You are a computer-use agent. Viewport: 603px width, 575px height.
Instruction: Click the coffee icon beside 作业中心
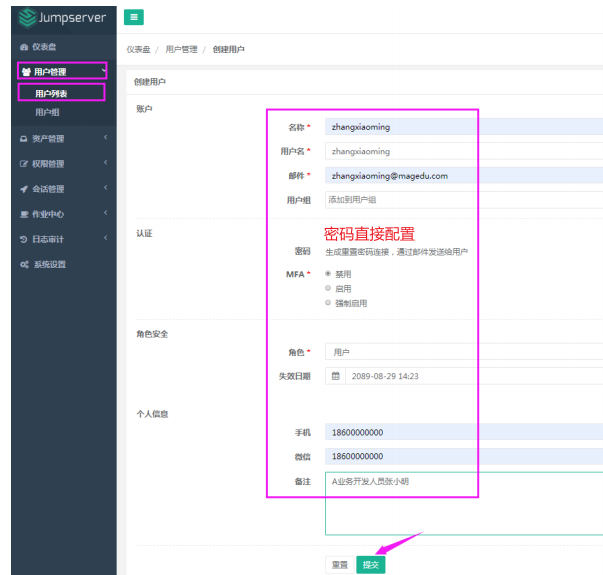pos(24,214)
